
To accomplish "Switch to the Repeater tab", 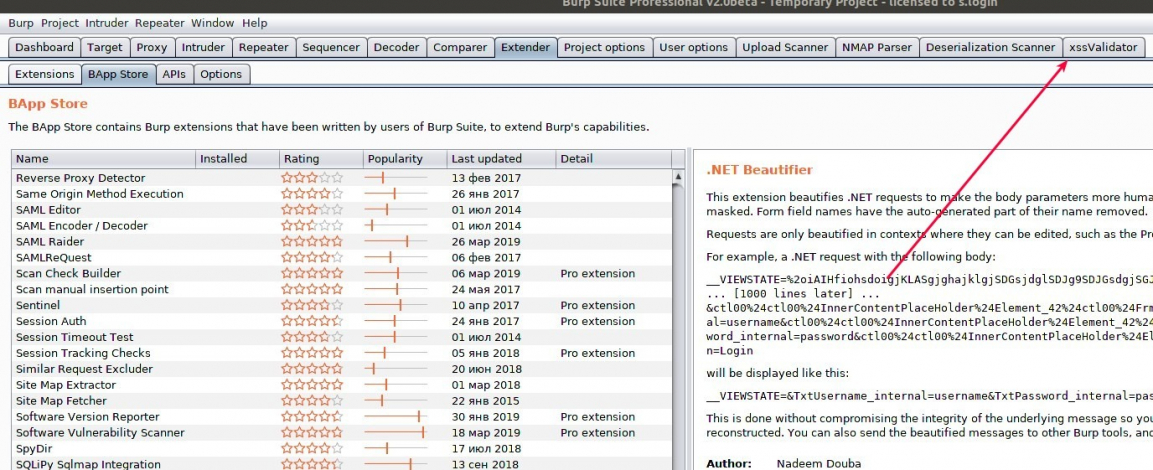I will (264, 47).
